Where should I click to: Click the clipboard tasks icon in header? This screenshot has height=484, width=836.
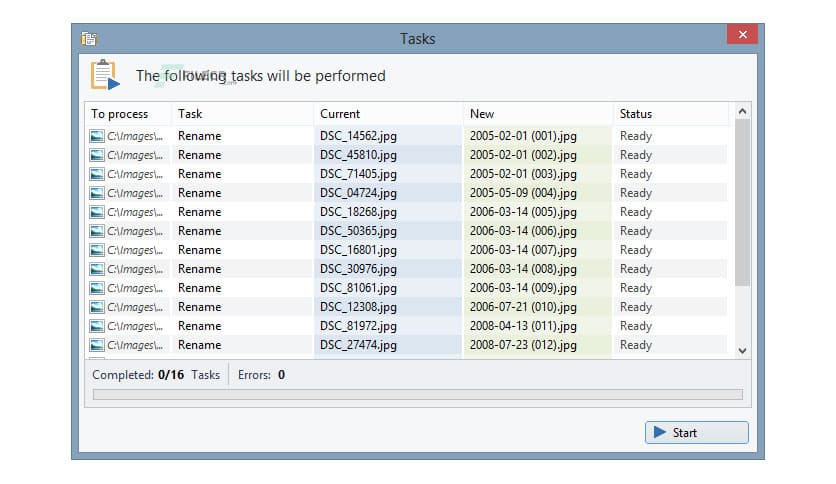pos(104,75)
